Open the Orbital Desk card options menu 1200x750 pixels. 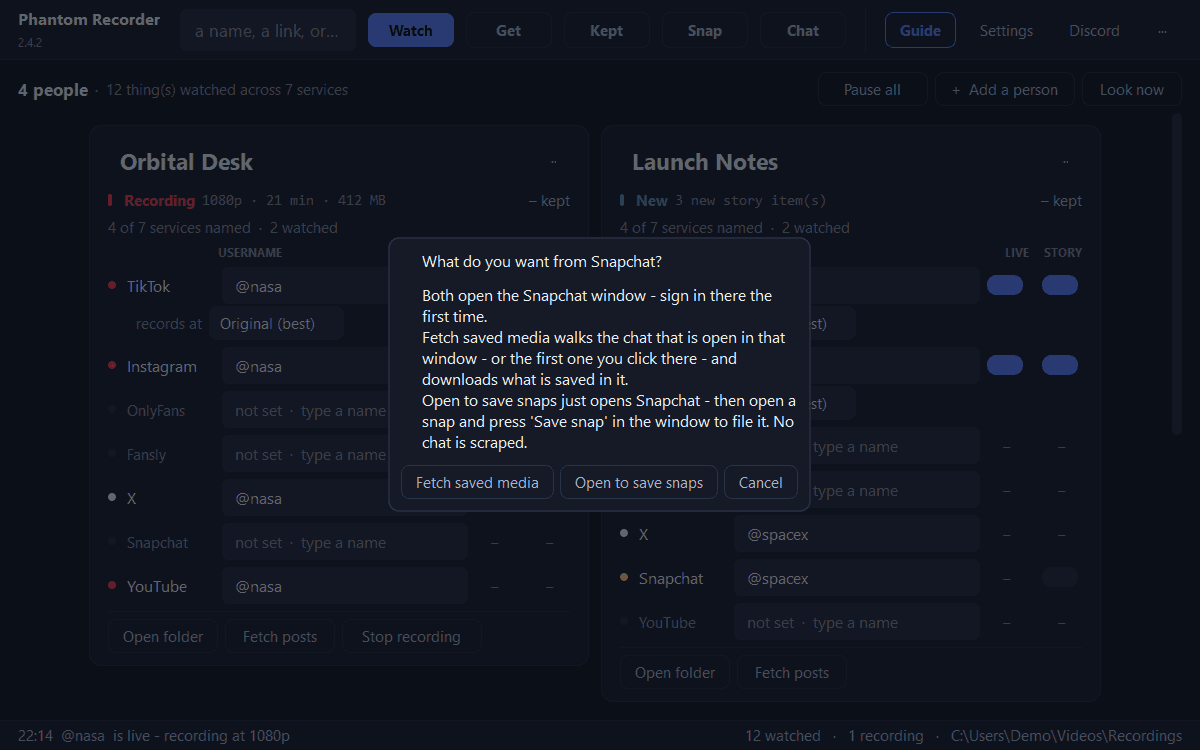(553, 162)
